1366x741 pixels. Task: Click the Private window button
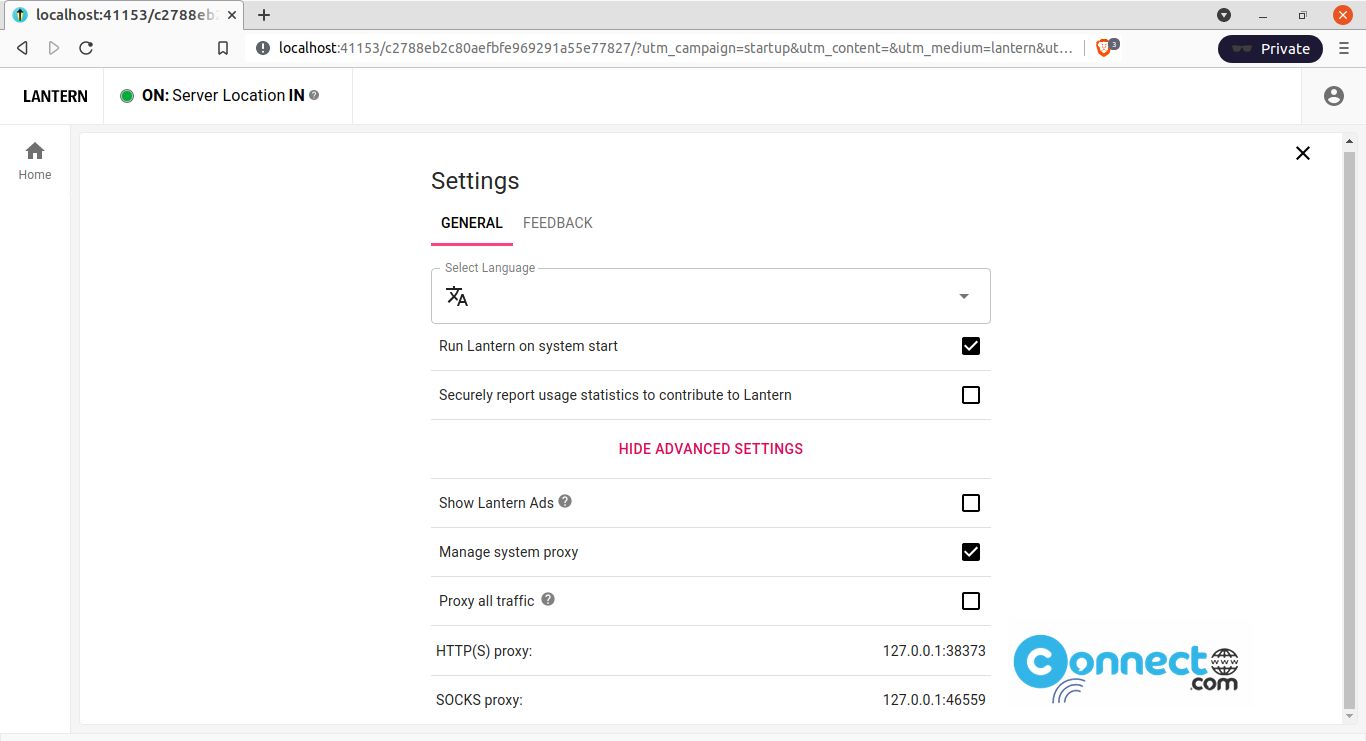pyautogui.click(x=1270, y=48)
